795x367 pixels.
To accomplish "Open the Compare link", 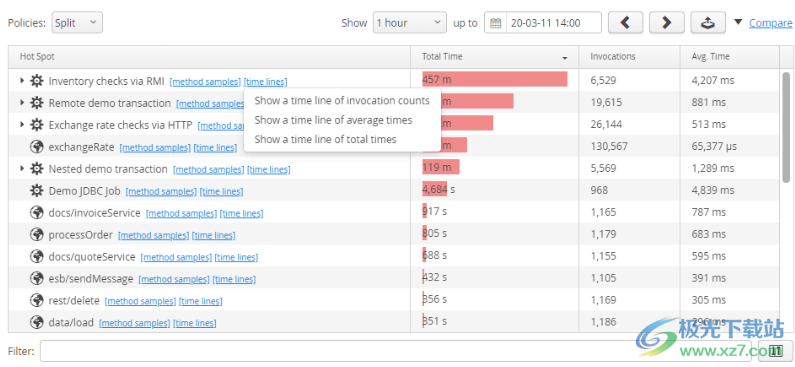I will (x=770, y=23).
